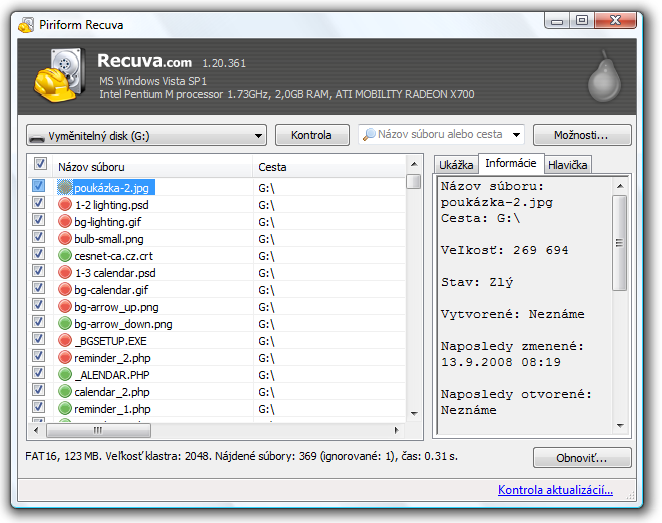Select the file bg-arrow_down.png

(x=123, y=324)
